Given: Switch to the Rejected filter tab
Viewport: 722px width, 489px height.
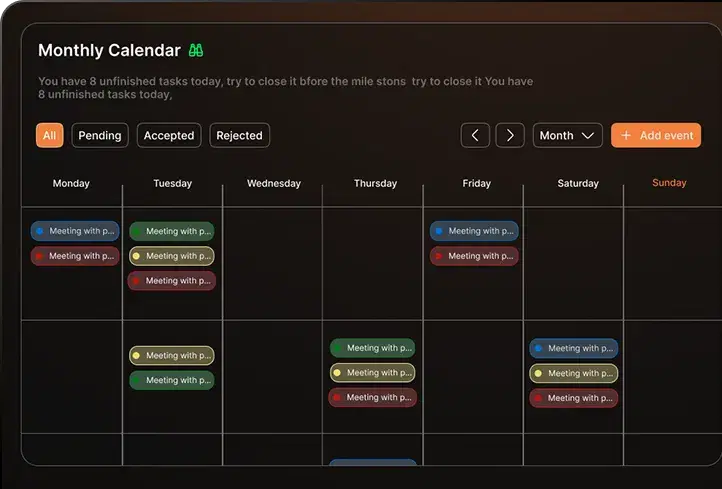Looking at the screenshot, I should 239,135.
